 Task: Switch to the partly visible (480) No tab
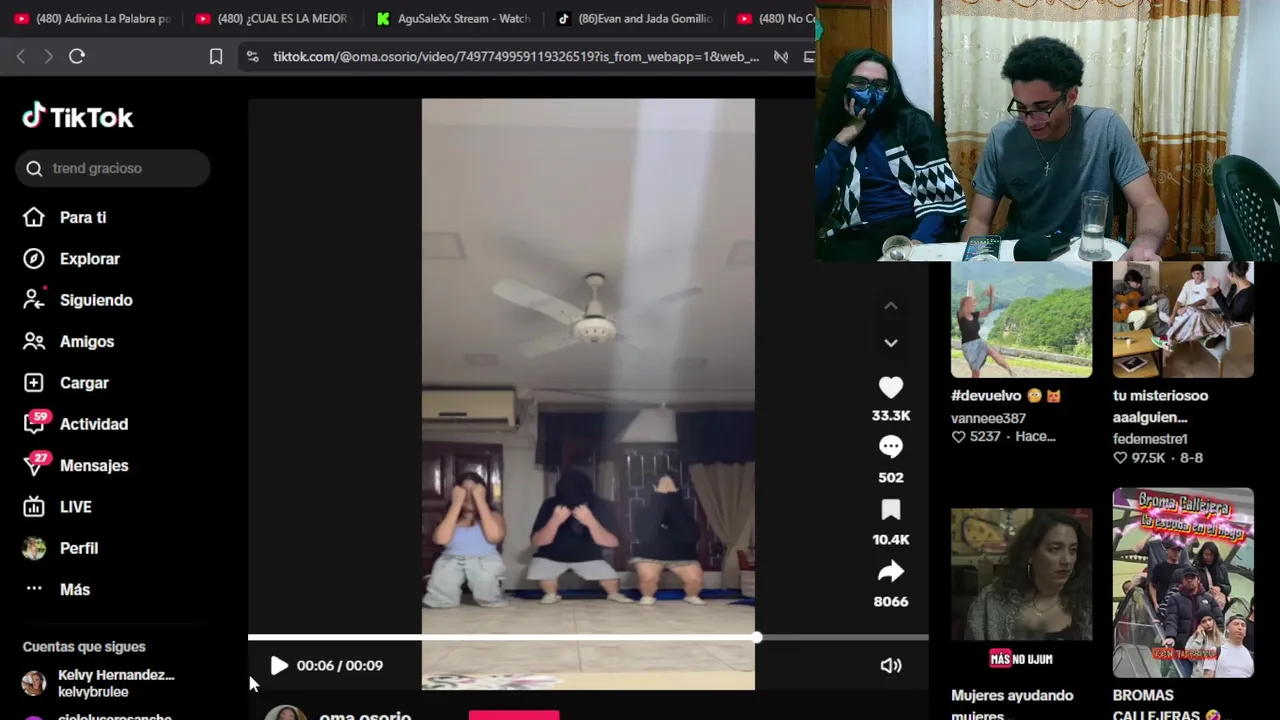[775, 18]
